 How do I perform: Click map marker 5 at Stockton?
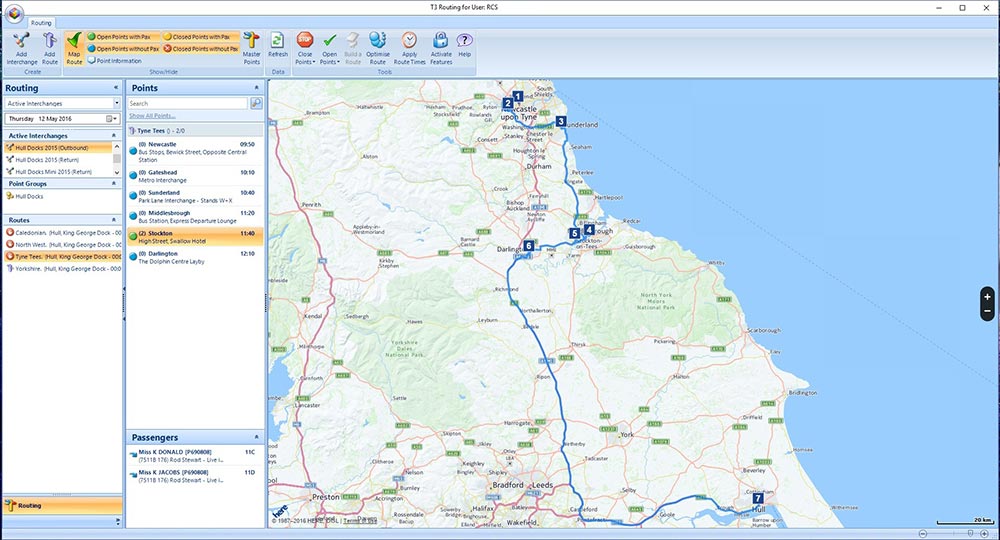[x=575, y=233]
